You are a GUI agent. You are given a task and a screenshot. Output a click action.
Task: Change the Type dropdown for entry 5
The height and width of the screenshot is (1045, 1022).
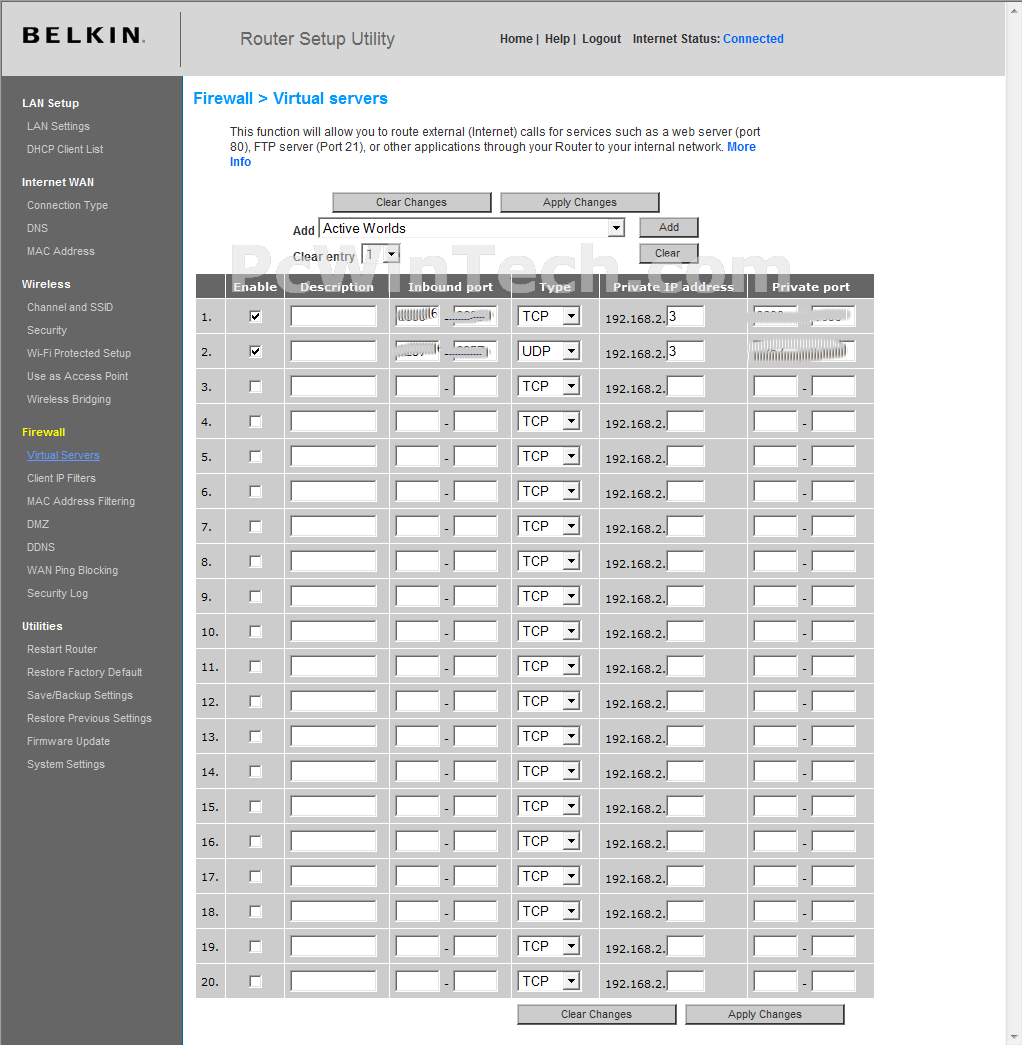pos(549,457)
